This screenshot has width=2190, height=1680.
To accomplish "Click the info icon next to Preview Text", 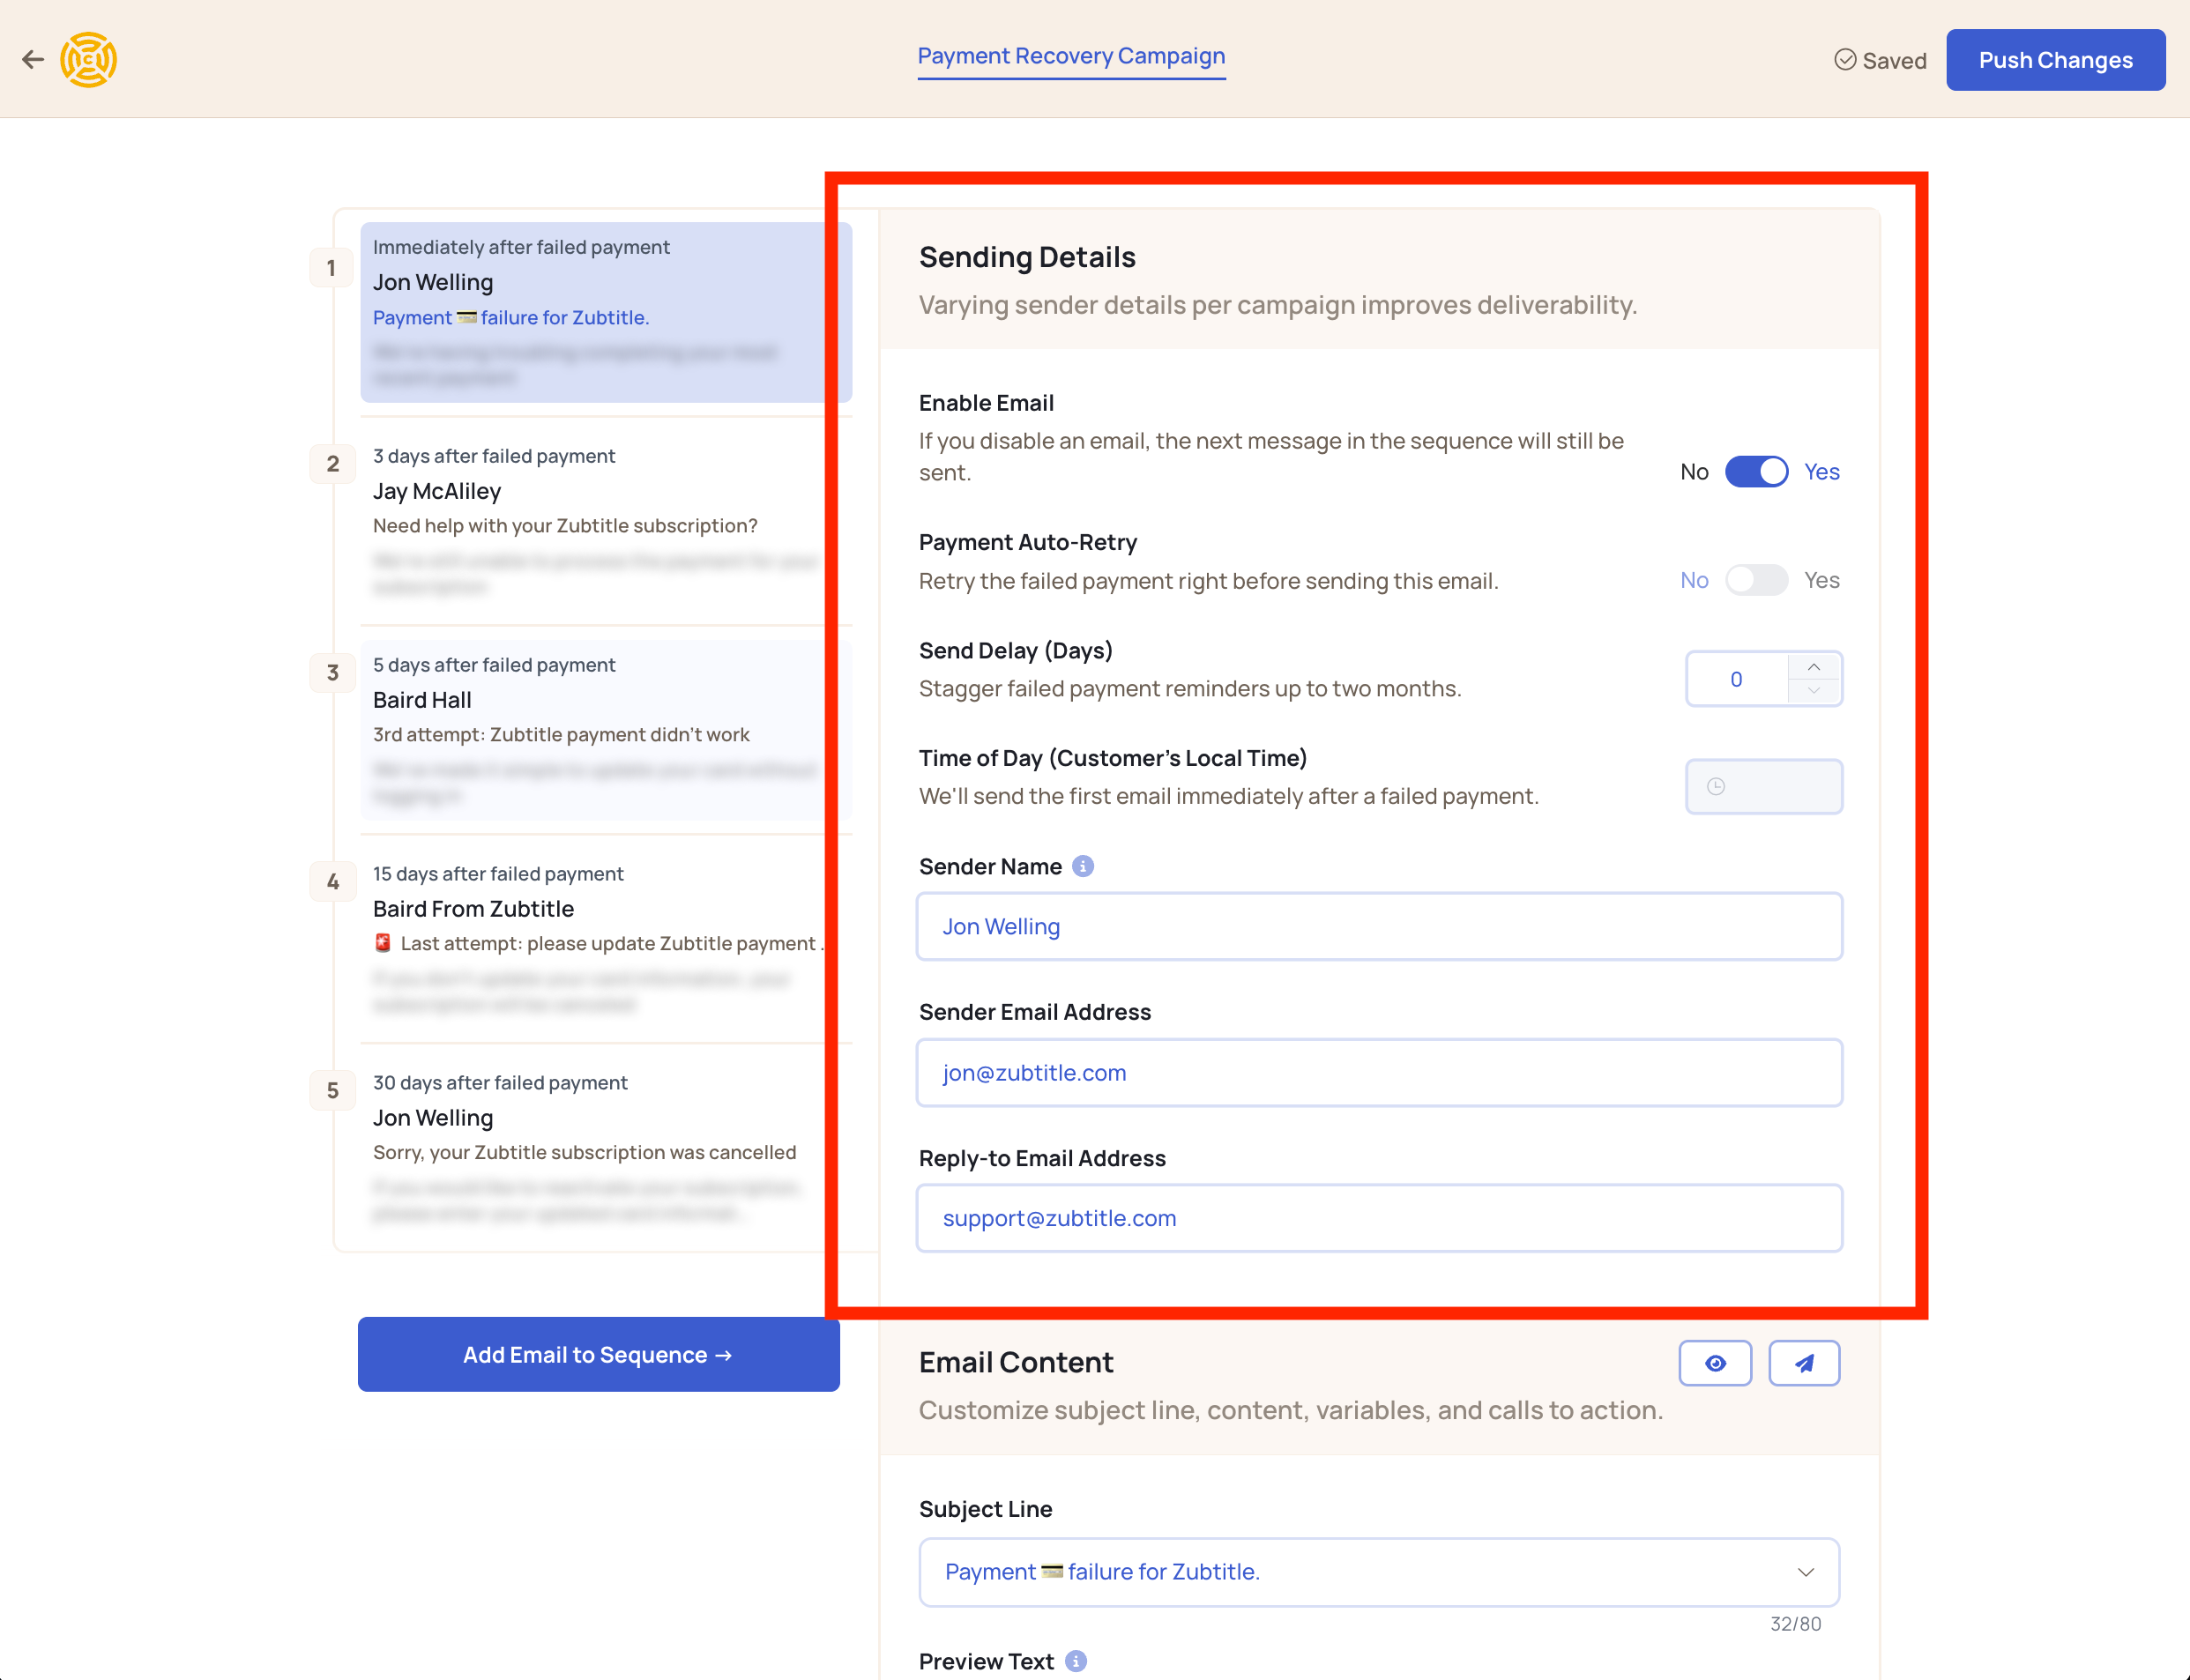I will [1076, 1660].
